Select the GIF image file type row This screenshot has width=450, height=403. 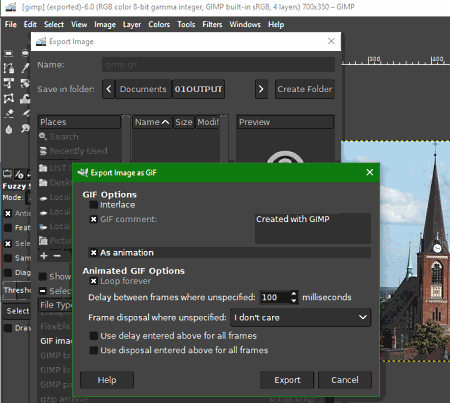click(x=56, y=341)
